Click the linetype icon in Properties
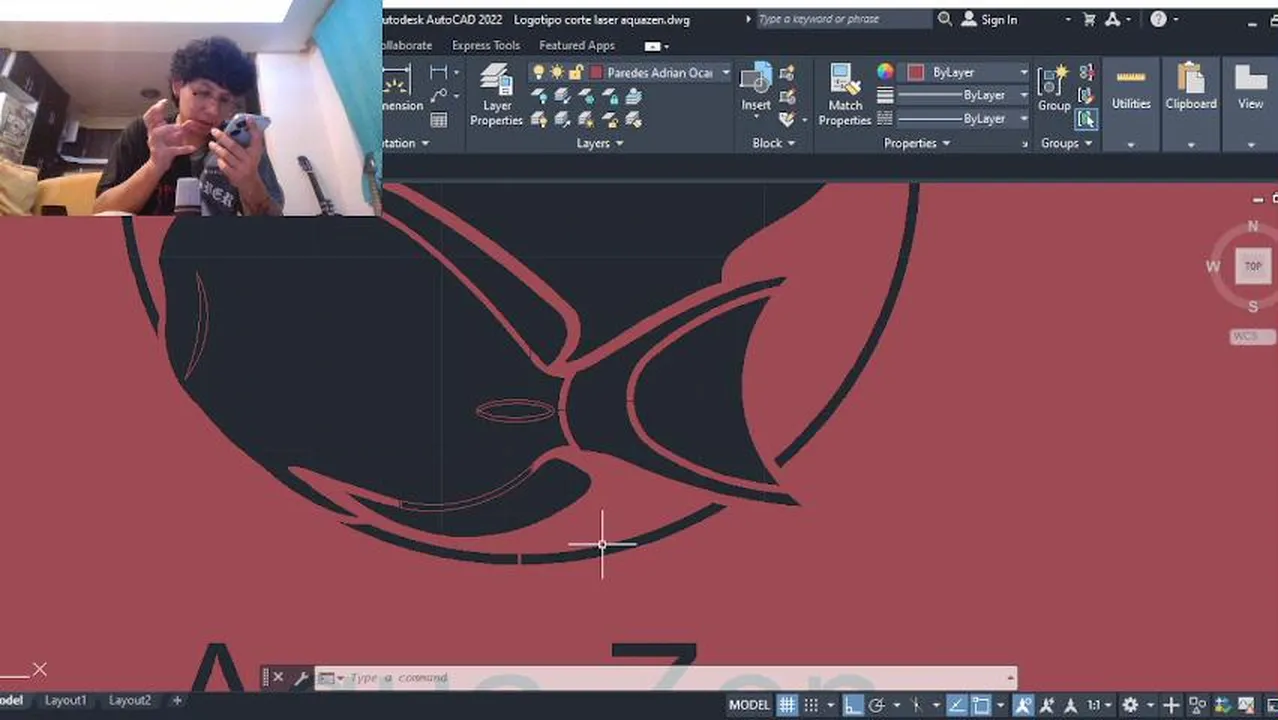 coord(885,118)
